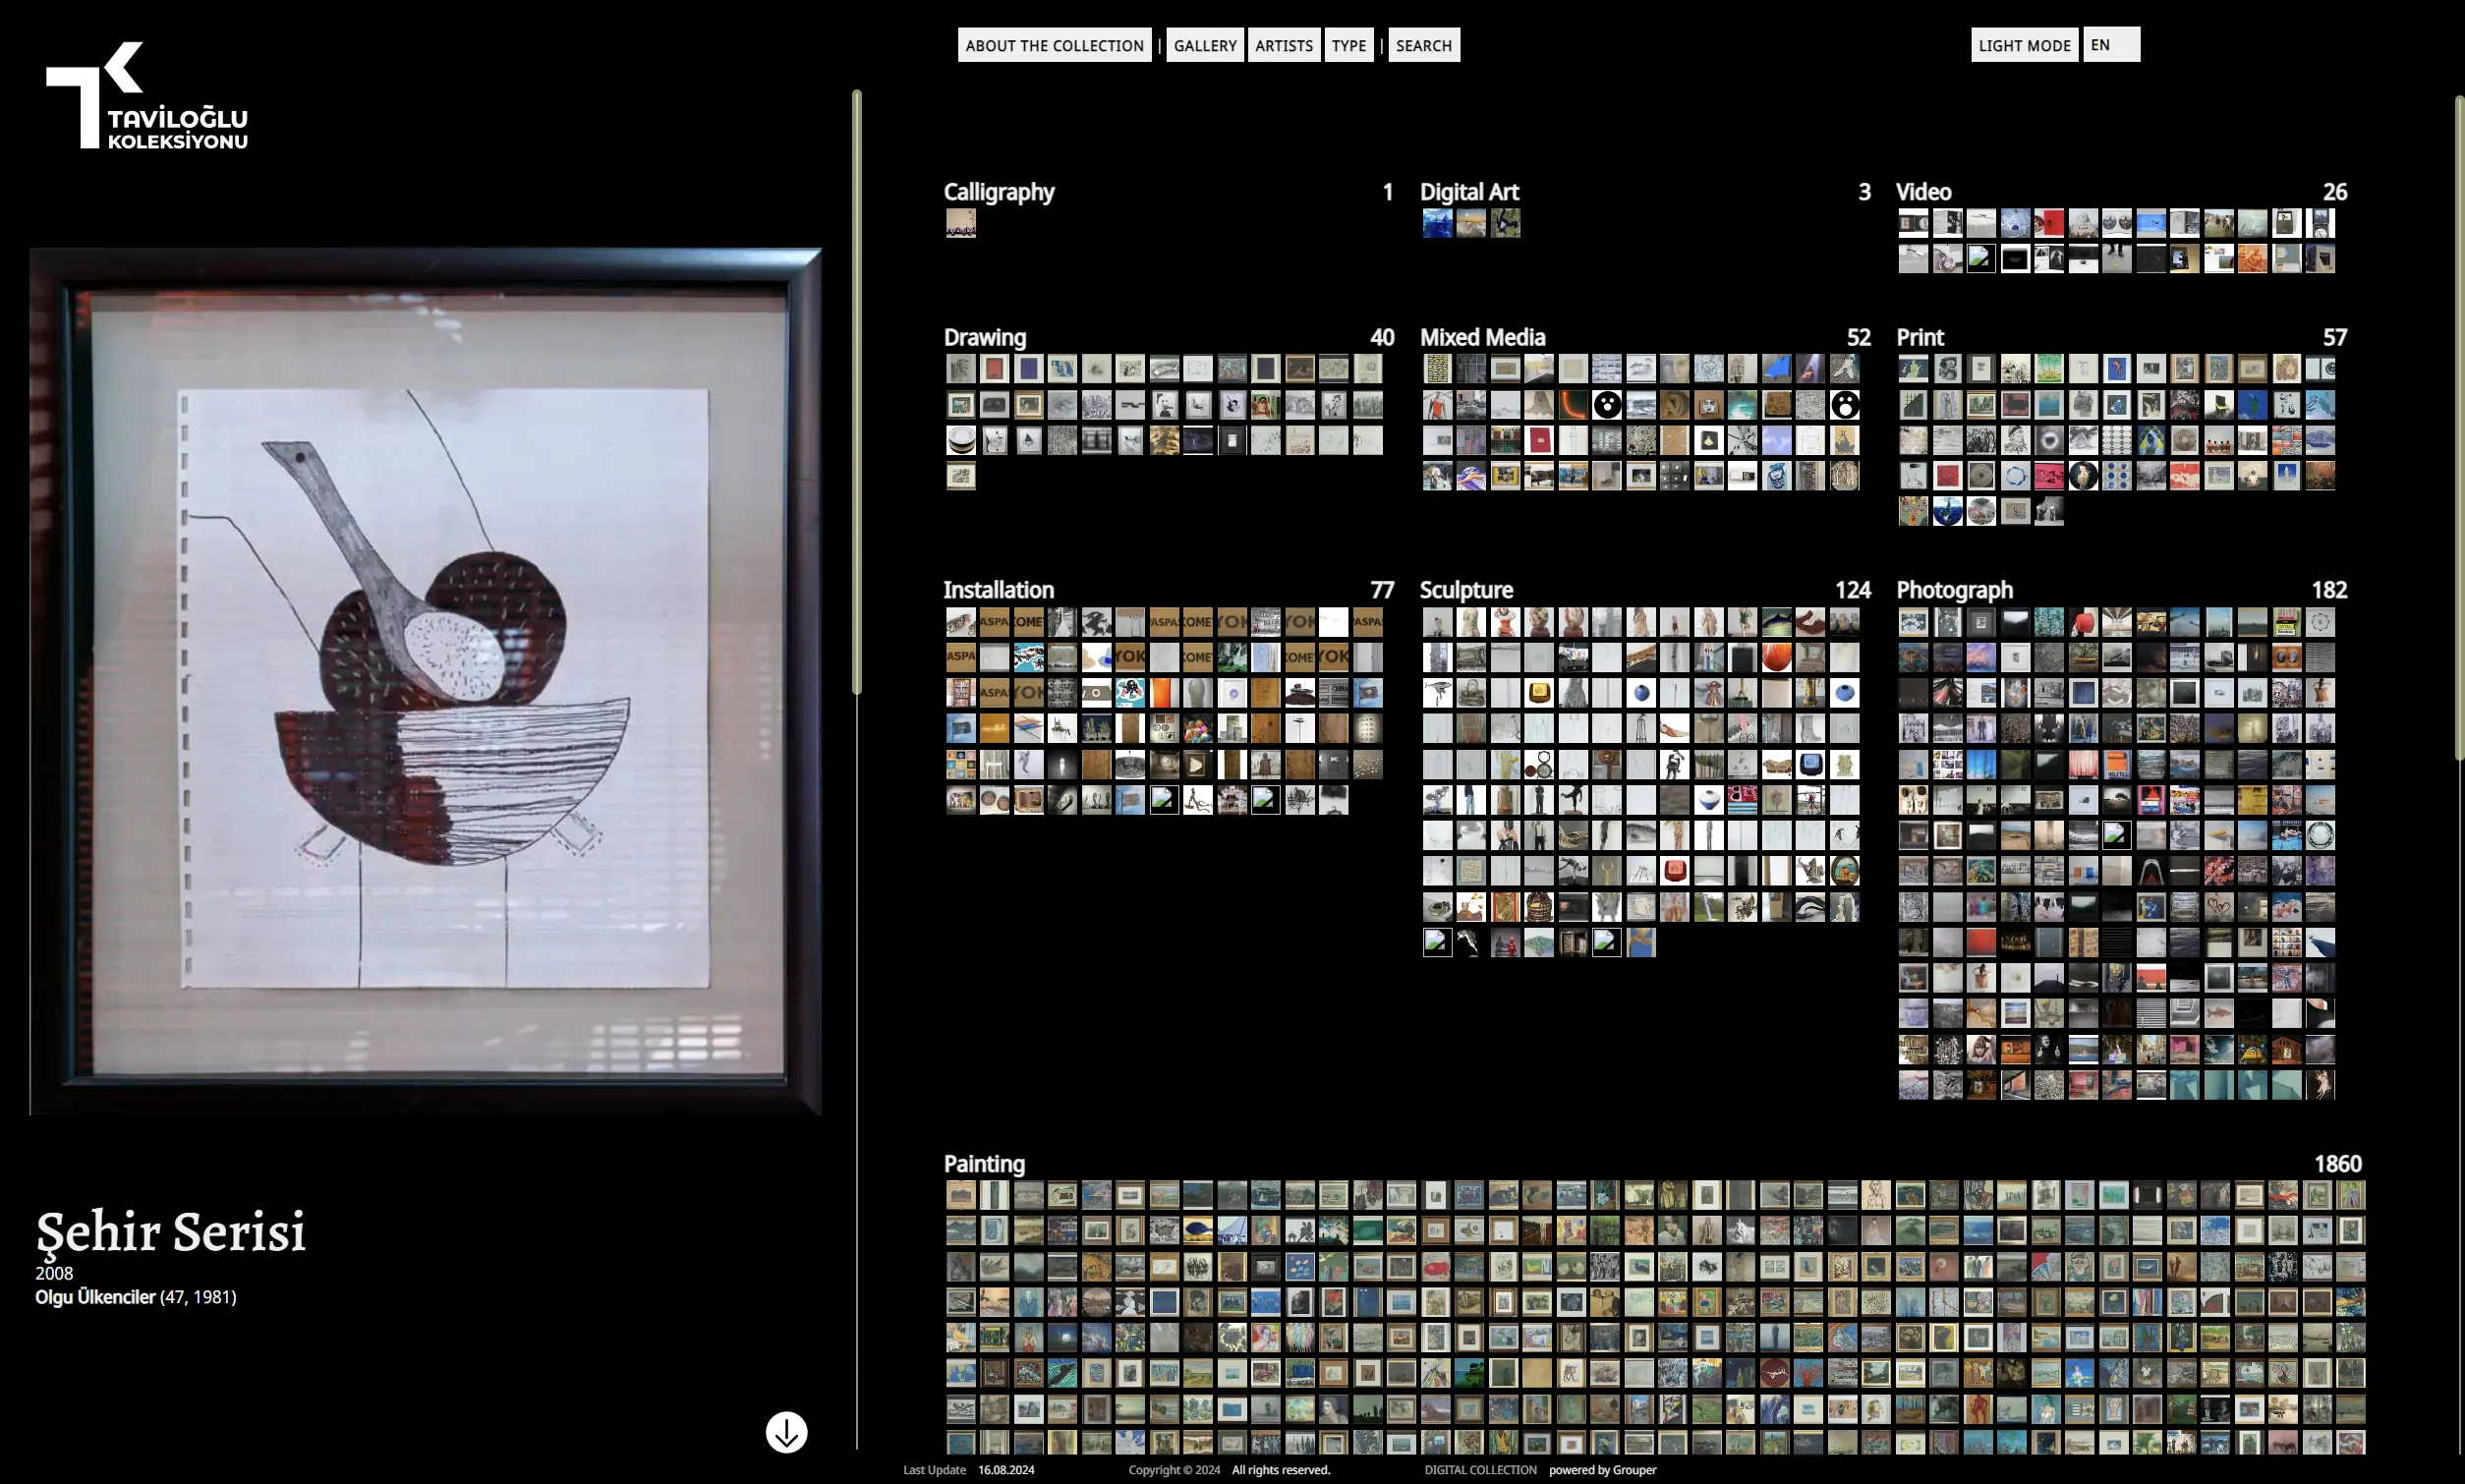2465x1484 pixels.
Task: Click the first Digital Art thumbnail
Action: [x=1437, y=223]
